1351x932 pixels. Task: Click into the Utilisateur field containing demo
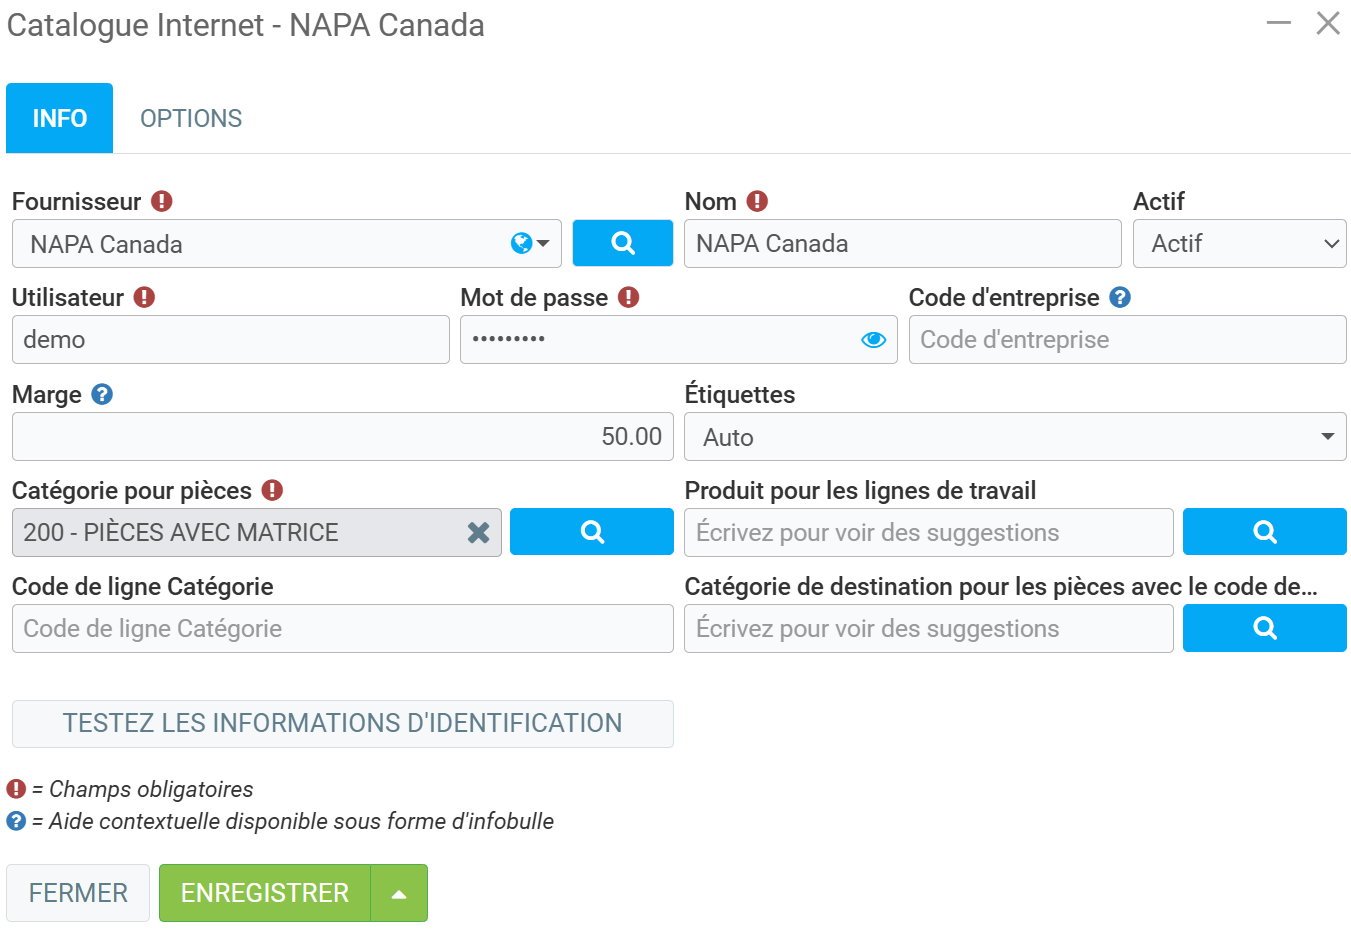click(x=230, y=340)
